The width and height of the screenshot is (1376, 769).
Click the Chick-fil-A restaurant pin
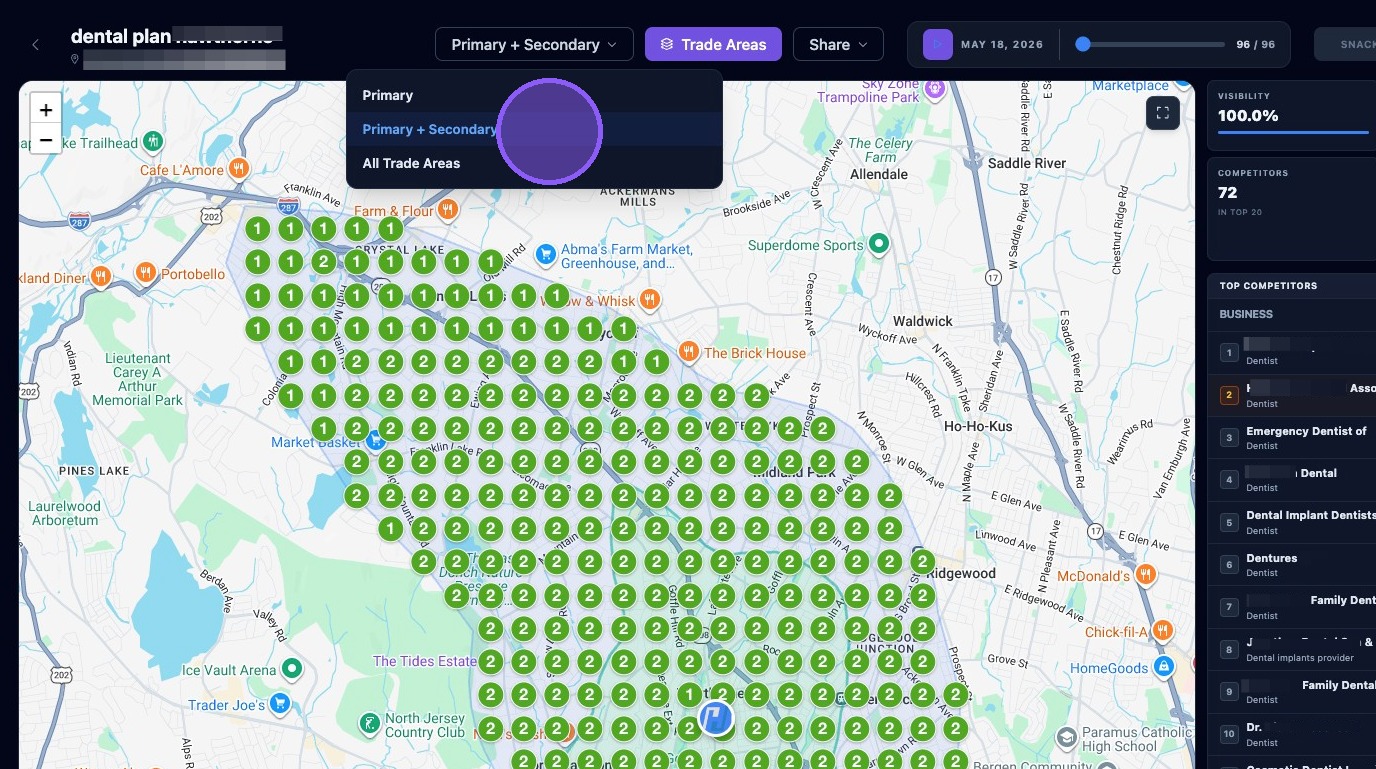pos(1162,631)
